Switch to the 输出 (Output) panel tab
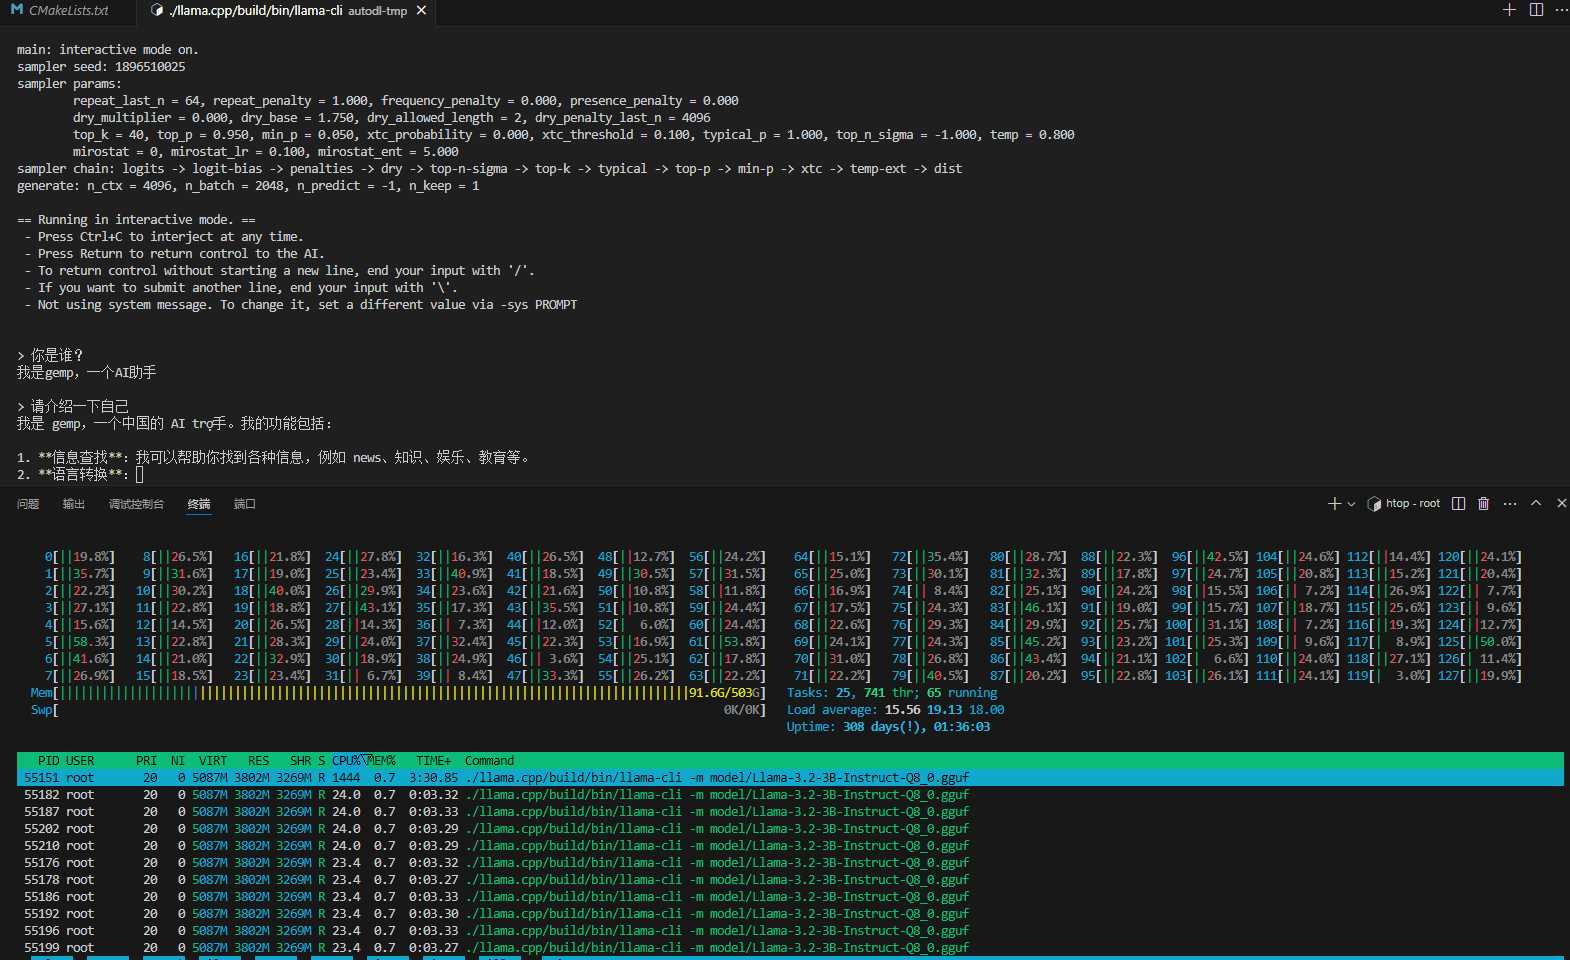Screen dimensions: 1570x960 tap(74, 504)
